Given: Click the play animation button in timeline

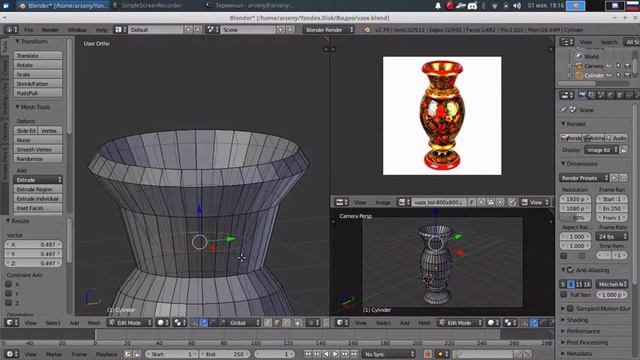Looking at the screenshot, I should [336, 354].
